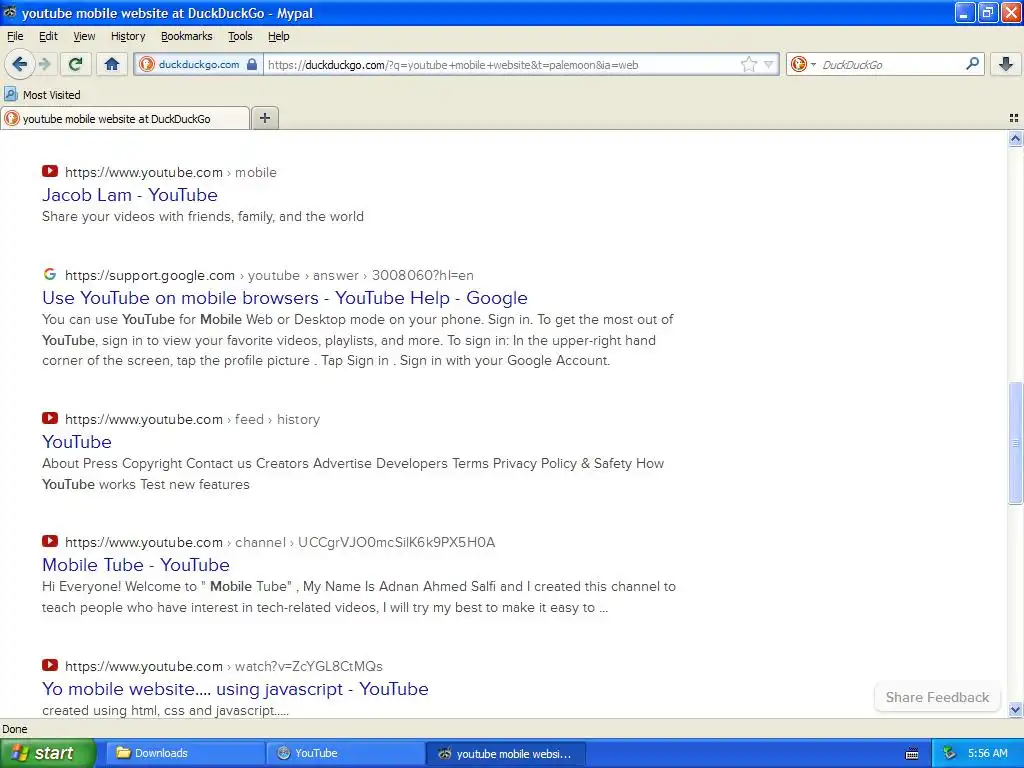
Task: Click in the URL address field
Action: point(500,64)
